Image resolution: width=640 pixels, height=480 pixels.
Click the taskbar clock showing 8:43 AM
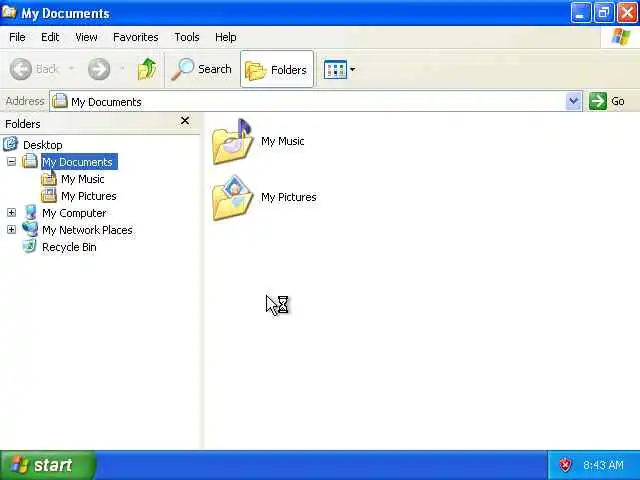tap(603, 465)
